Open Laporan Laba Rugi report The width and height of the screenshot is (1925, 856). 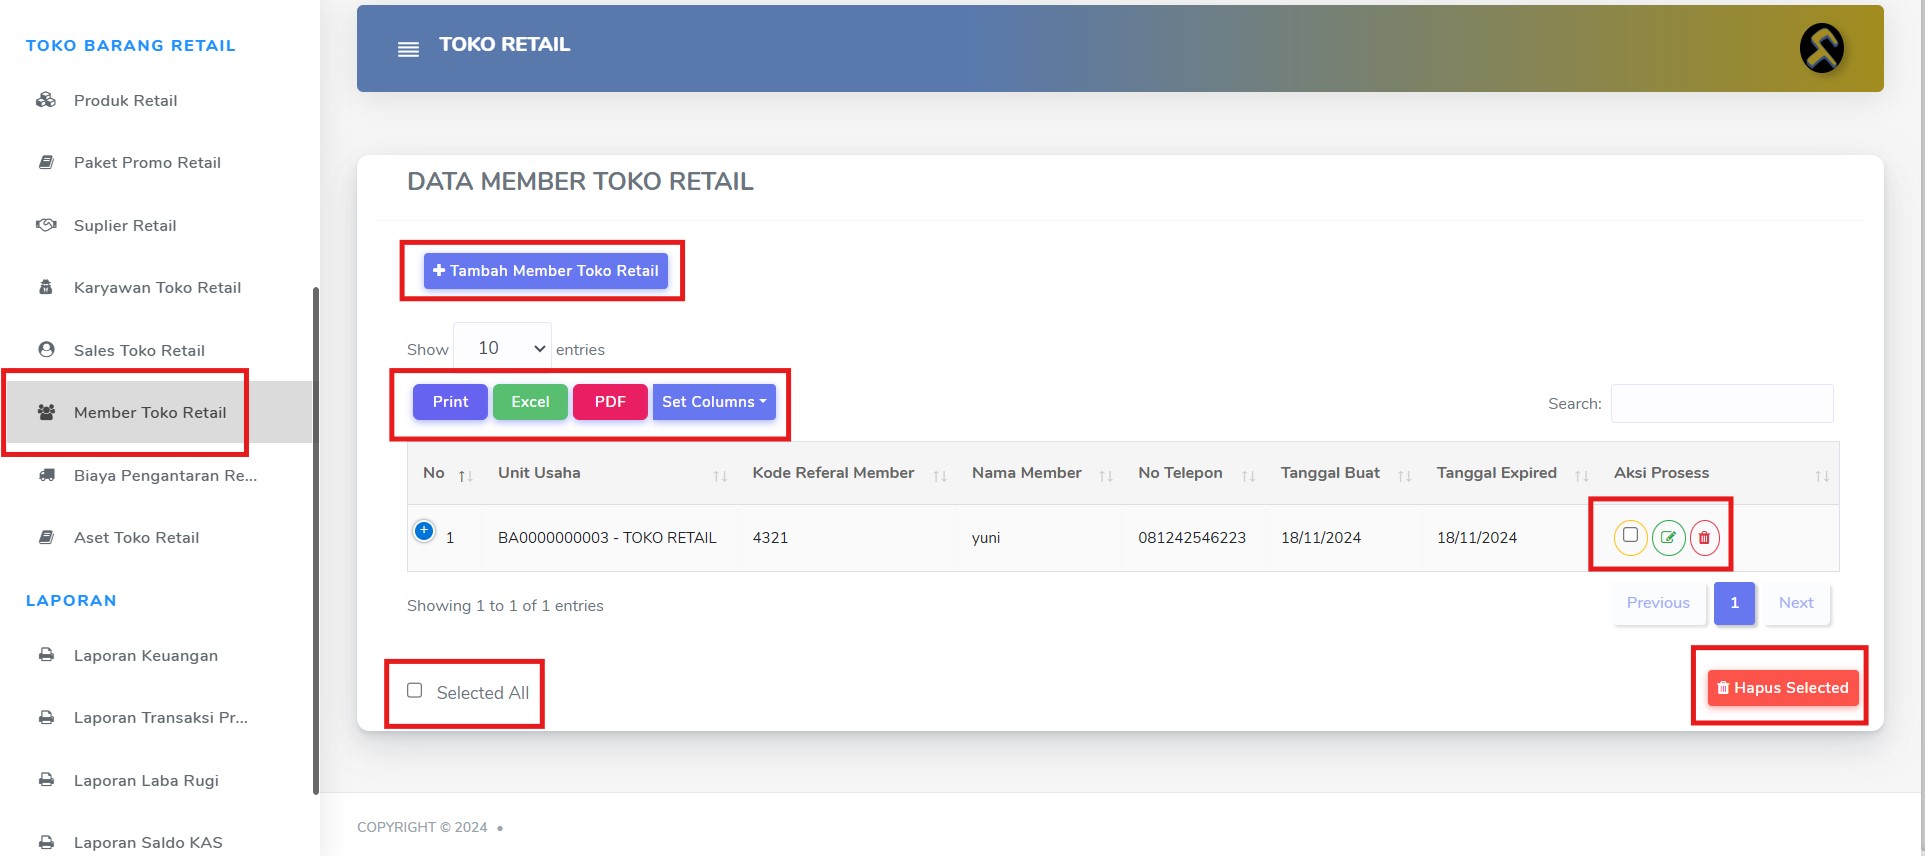pos(146,780)
